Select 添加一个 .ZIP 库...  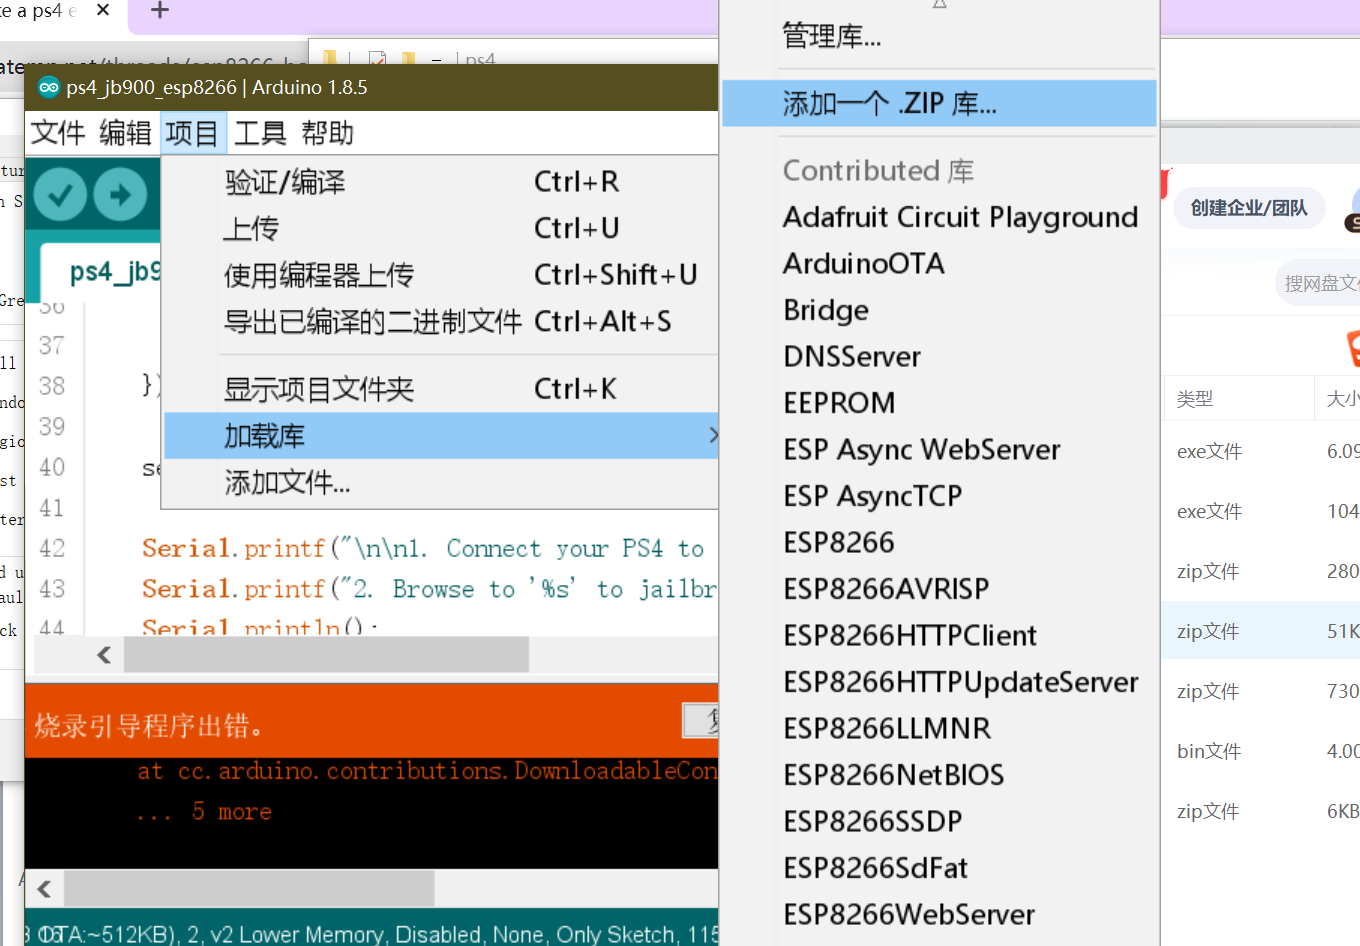coord(939,103)
